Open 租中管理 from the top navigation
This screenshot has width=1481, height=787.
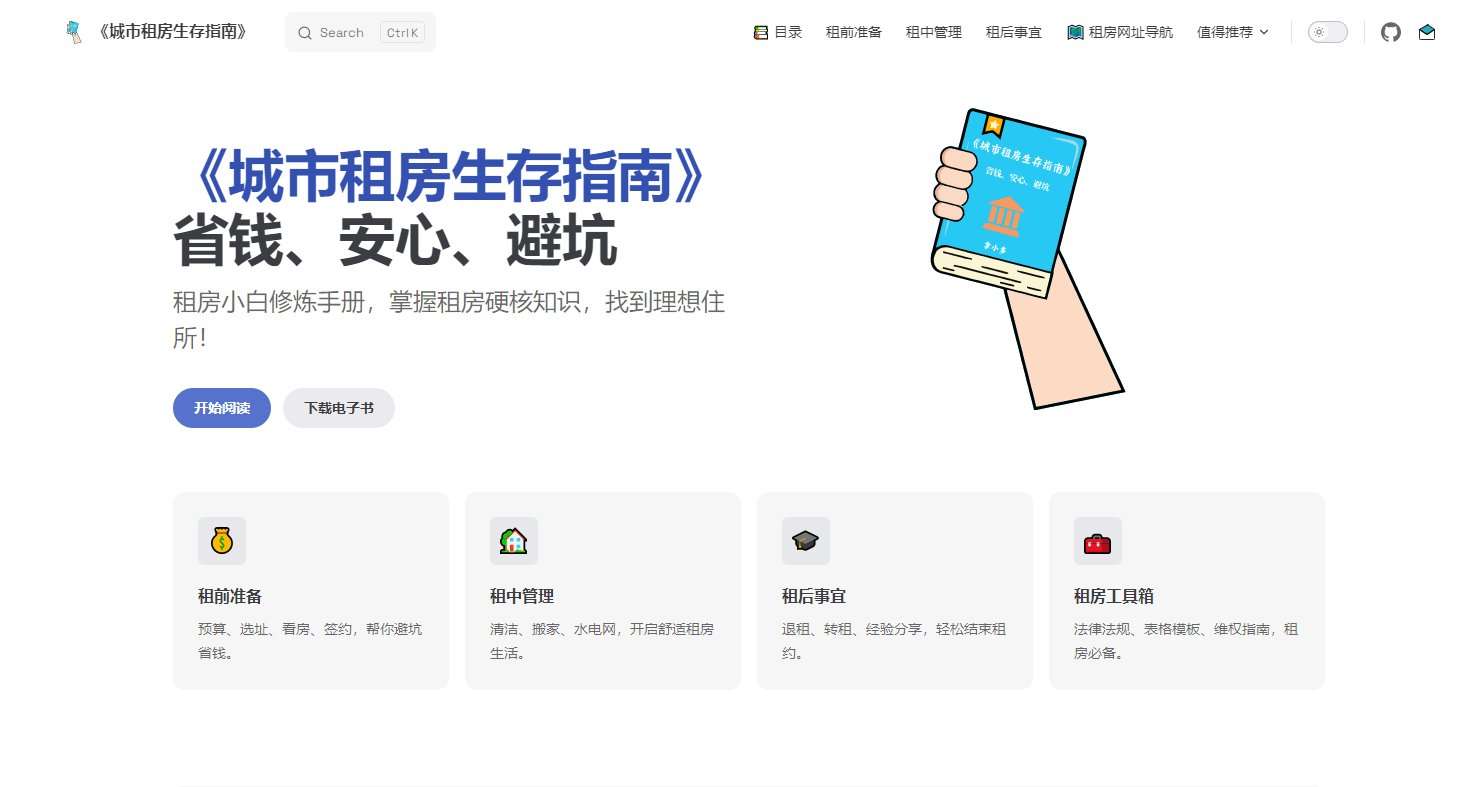pos(934,32)
